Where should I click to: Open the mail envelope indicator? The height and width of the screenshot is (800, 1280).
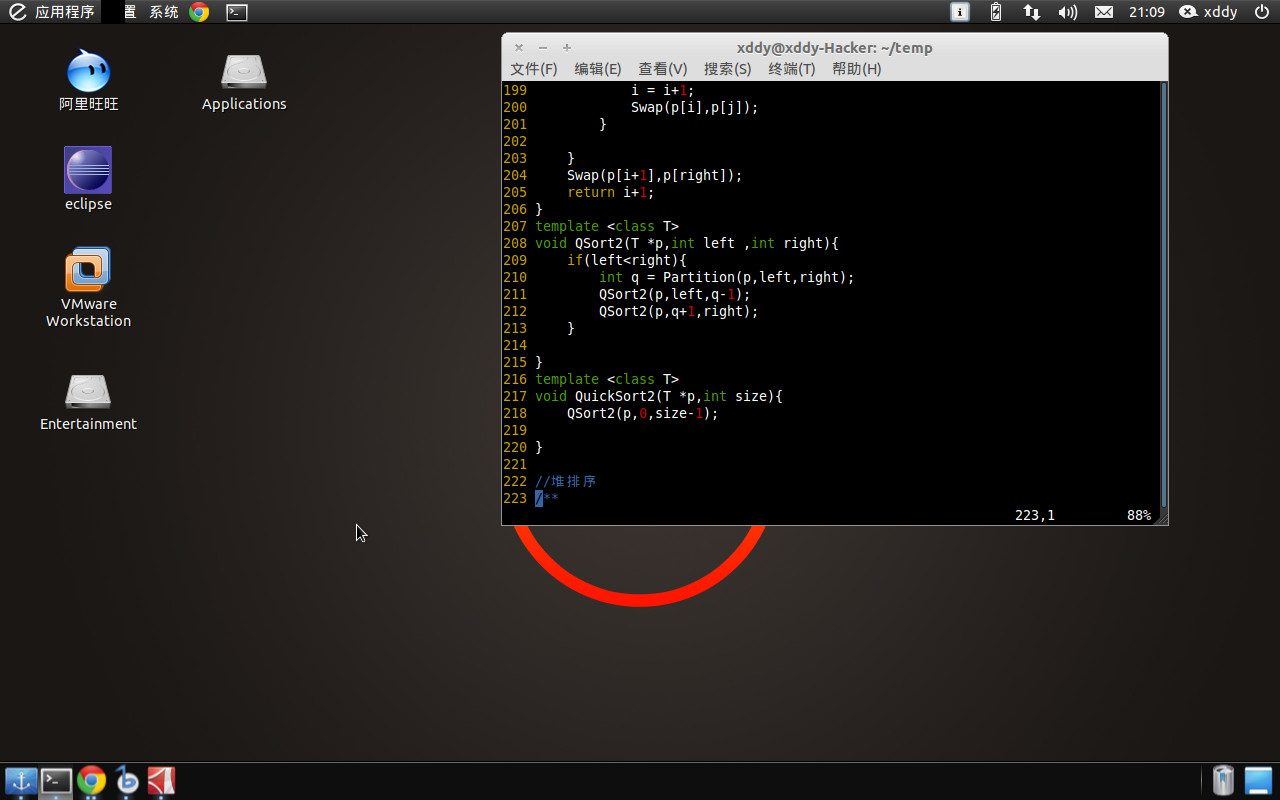point(1104,12)
